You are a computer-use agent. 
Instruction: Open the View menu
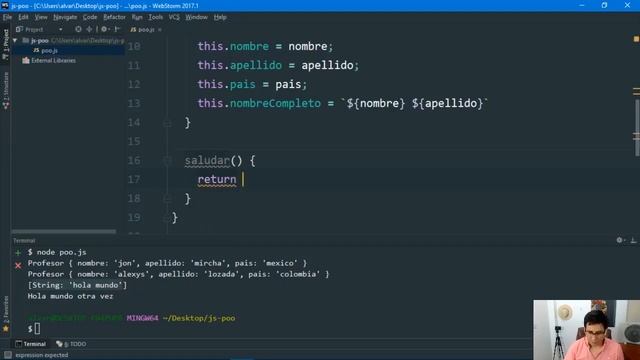pyautogui.click(x=41, y=17)
